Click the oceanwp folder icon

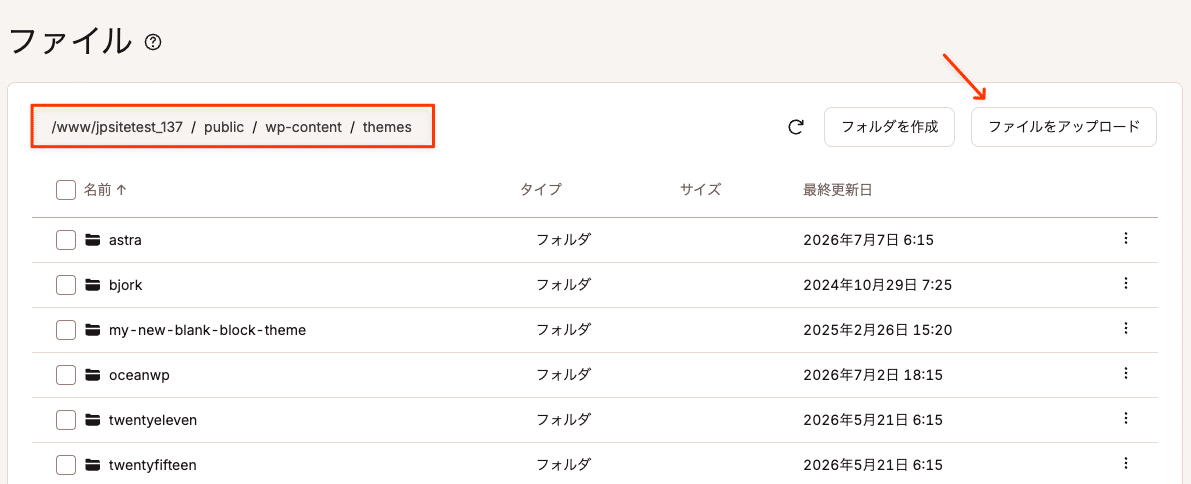pyautogui.click(x=93, y=375)
